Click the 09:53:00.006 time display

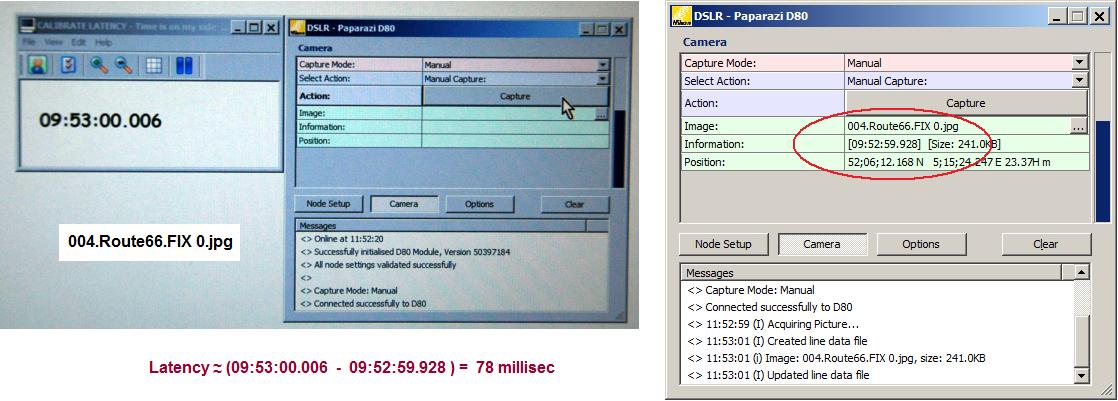(101, 121)
